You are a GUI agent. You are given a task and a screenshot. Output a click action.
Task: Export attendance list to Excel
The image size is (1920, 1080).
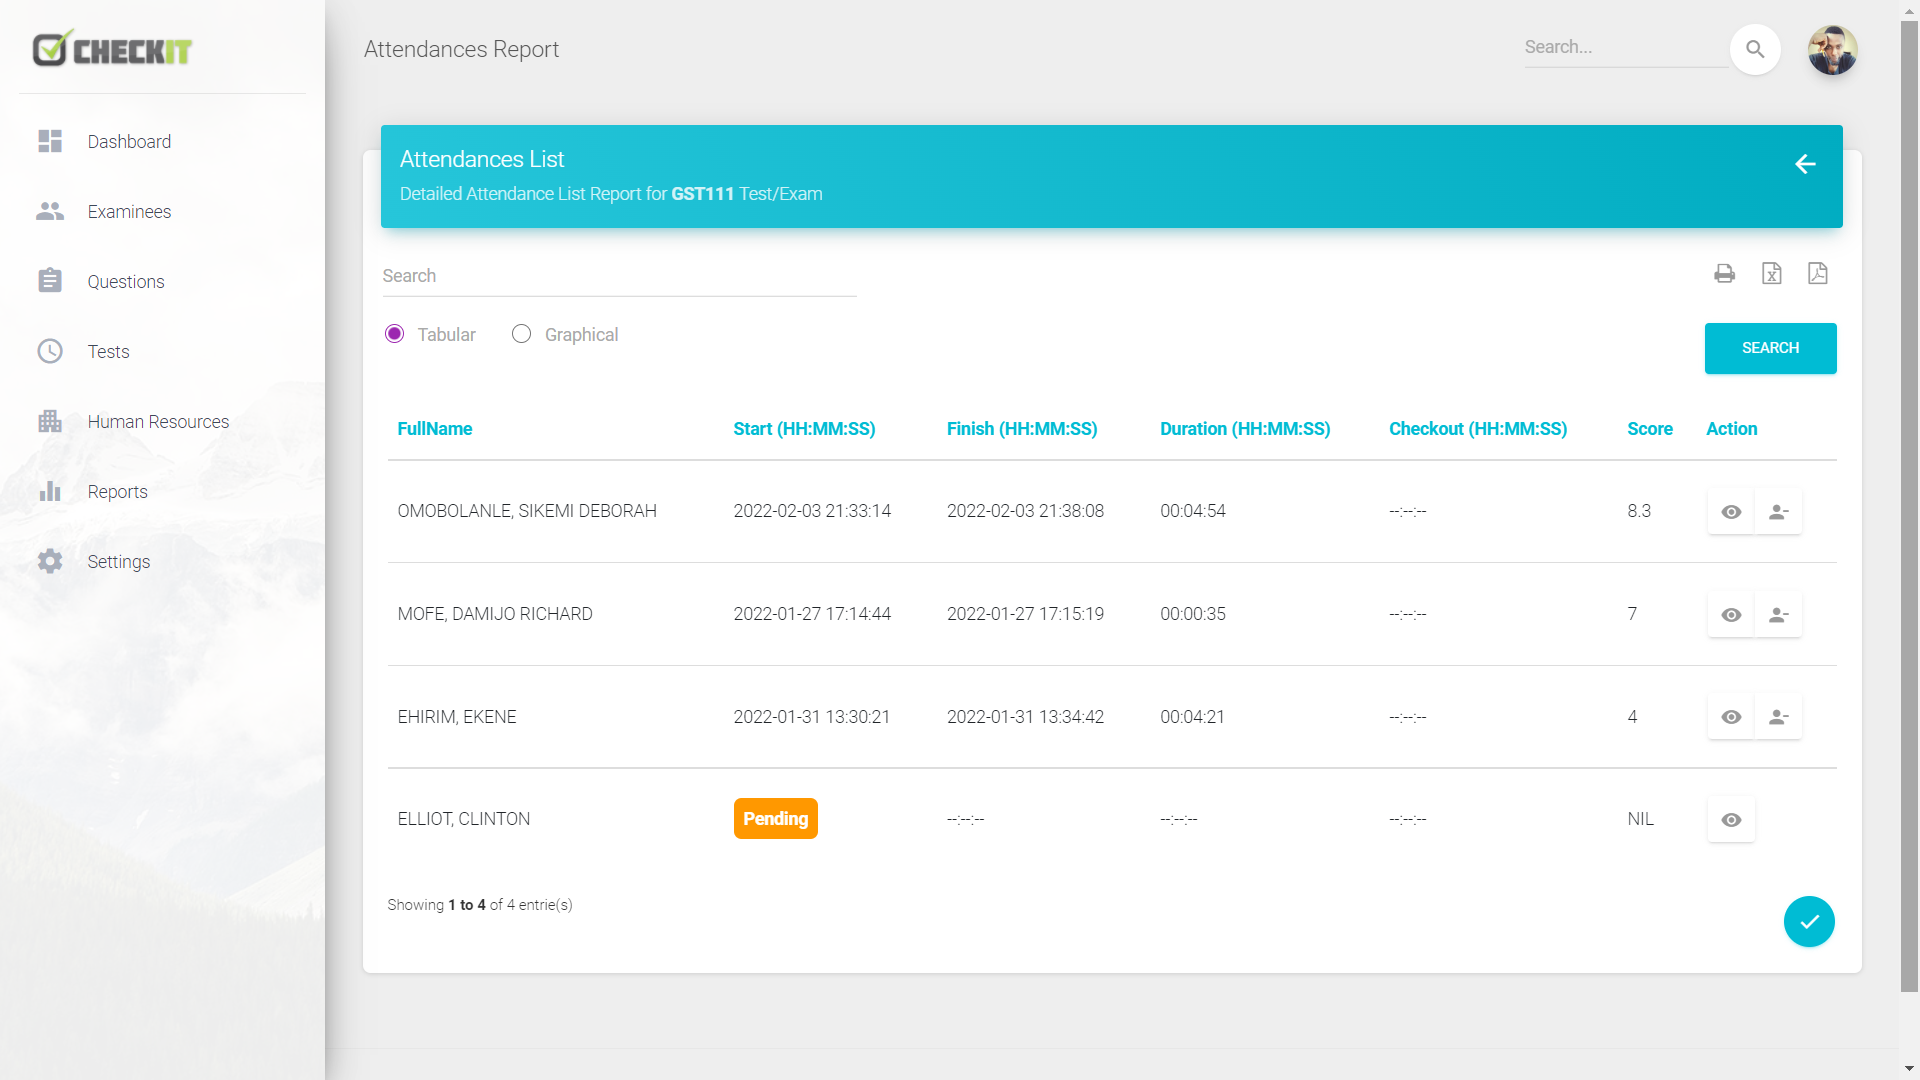1771,274
